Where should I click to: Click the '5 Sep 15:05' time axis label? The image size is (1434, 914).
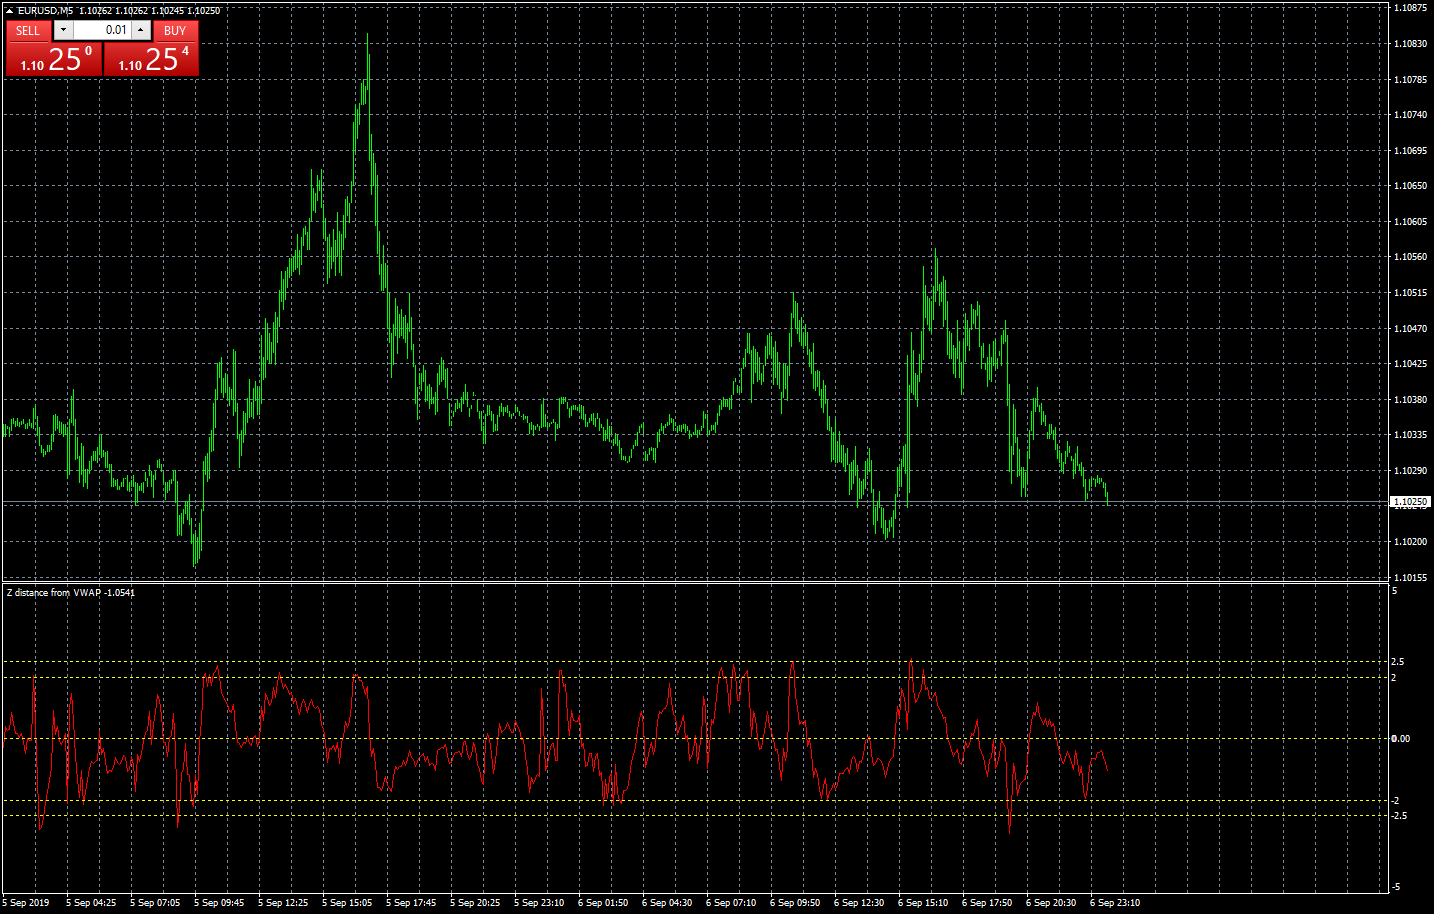tap(347, 903)
